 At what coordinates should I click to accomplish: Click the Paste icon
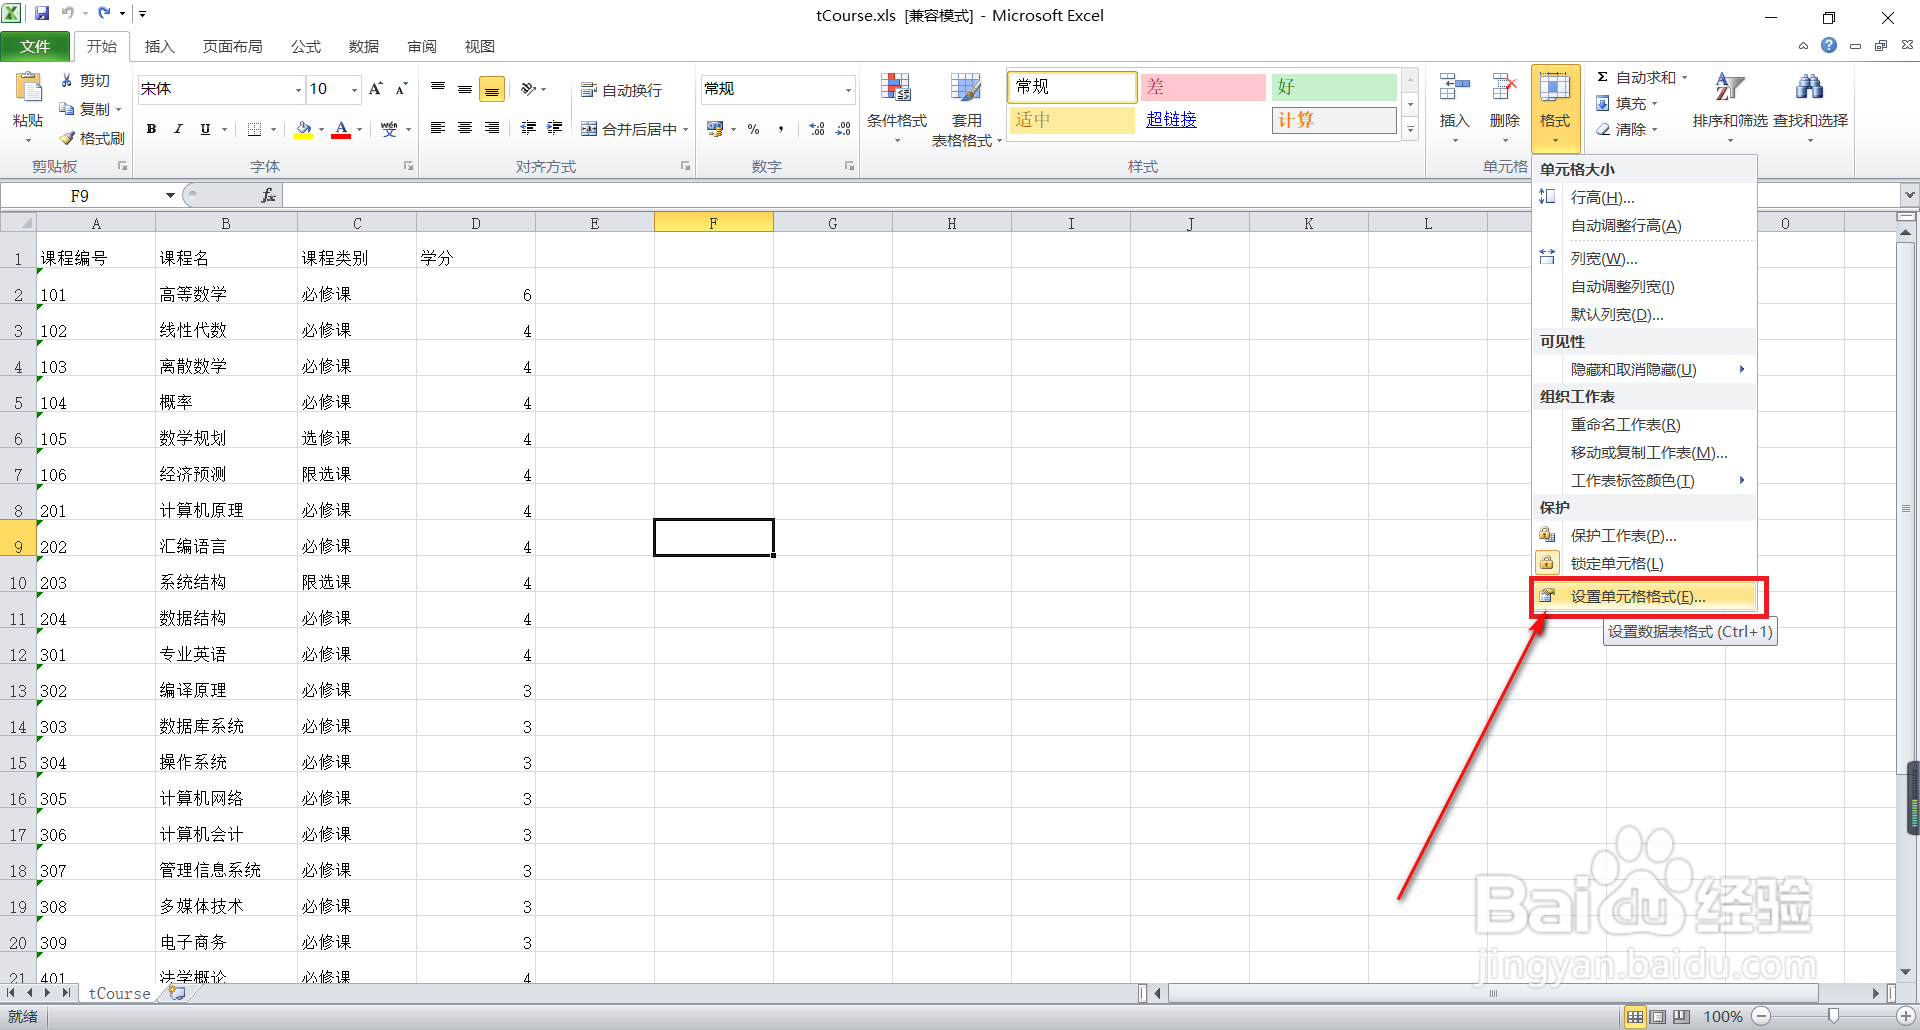pyautogui.click(x=28, y=89)
